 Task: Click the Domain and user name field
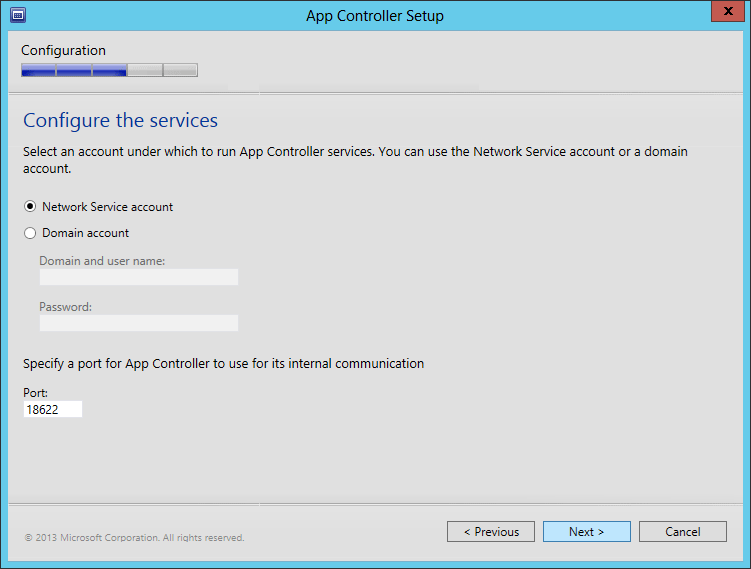138,277
